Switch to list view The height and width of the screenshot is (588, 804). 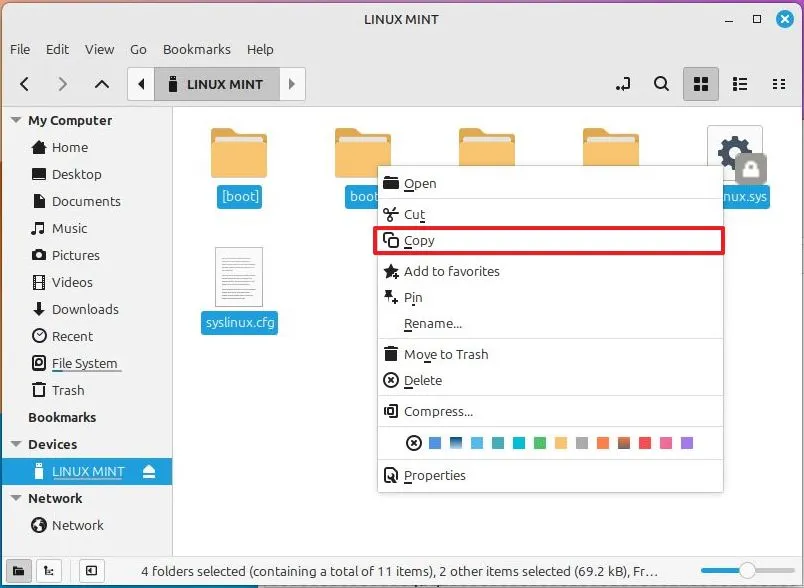click(x=740, y=84)
